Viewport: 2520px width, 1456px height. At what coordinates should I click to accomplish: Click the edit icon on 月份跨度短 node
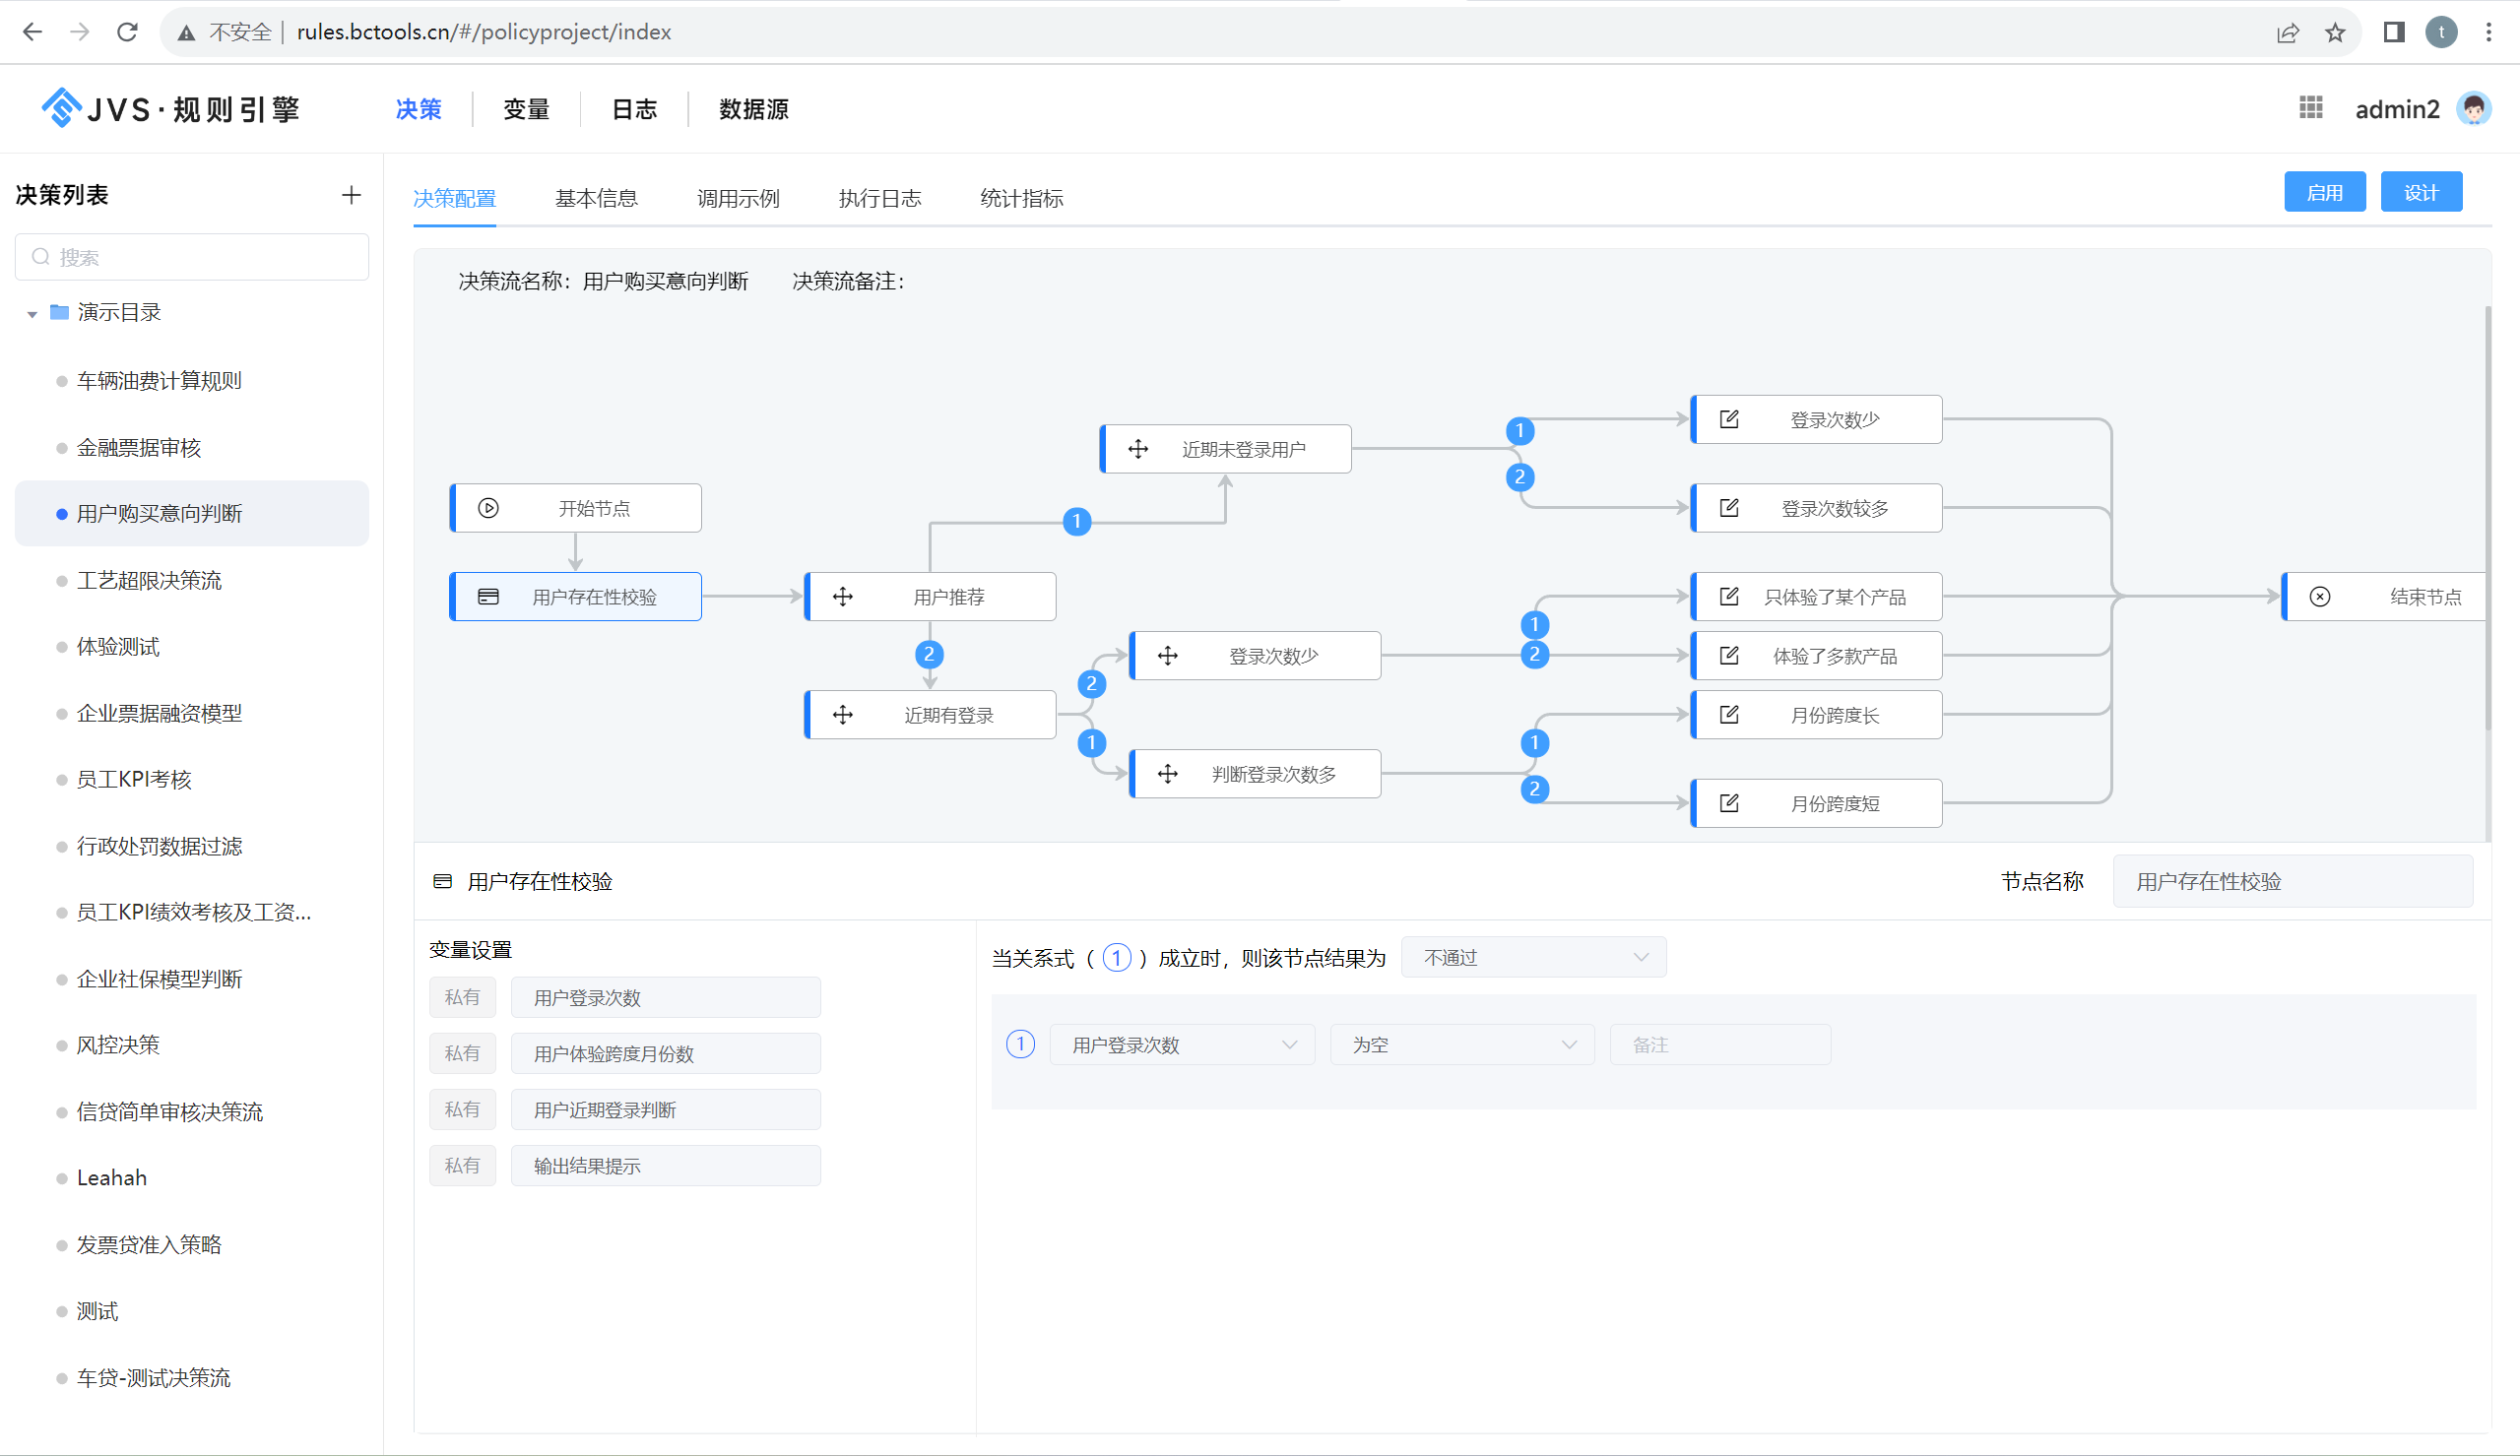pyautogui.click(x=1729, y=803)
